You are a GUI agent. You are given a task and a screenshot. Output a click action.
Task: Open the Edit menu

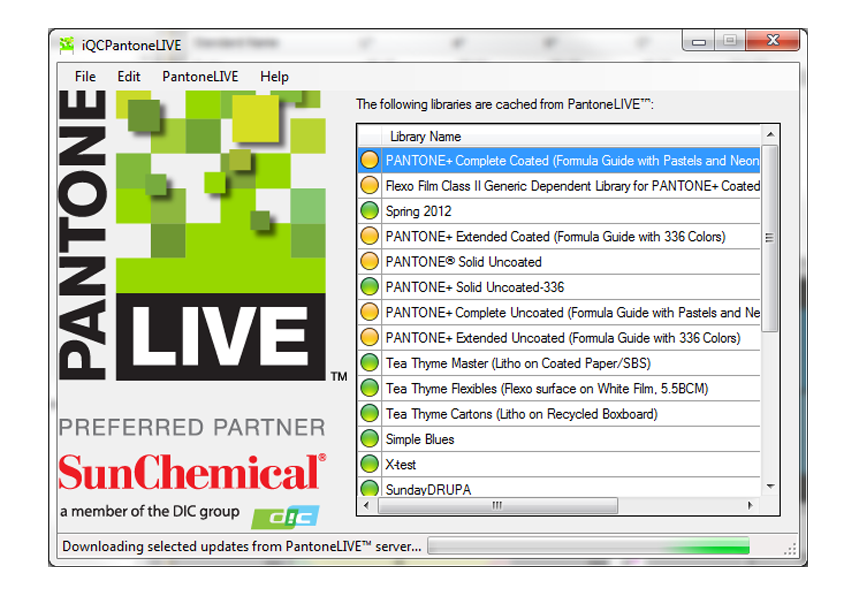(x=128, y=76)
